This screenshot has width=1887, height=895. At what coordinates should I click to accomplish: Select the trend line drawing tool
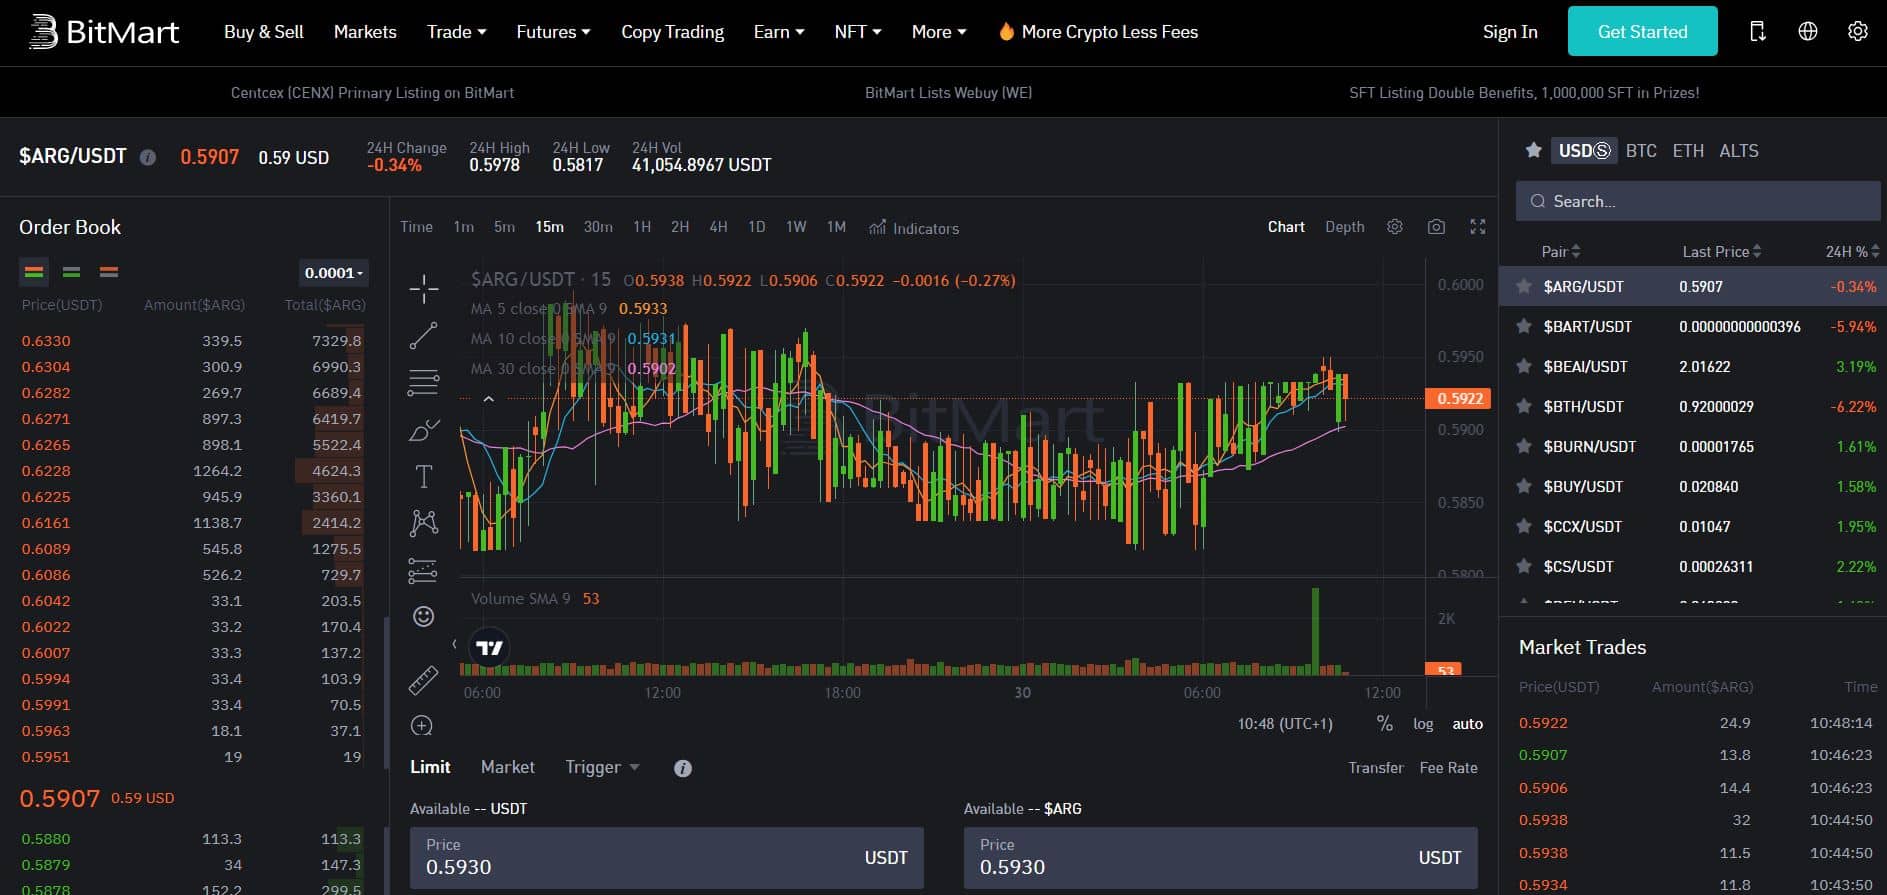click(424, 335)
